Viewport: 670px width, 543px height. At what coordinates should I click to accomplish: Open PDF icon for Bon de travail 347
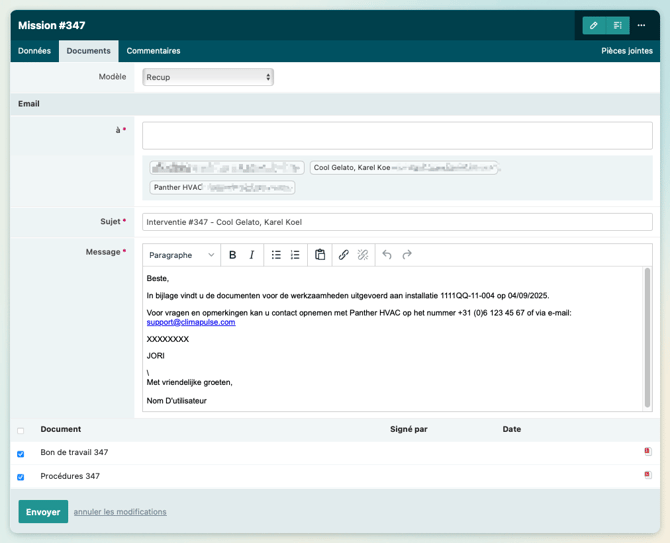click(x=647, y=452)
